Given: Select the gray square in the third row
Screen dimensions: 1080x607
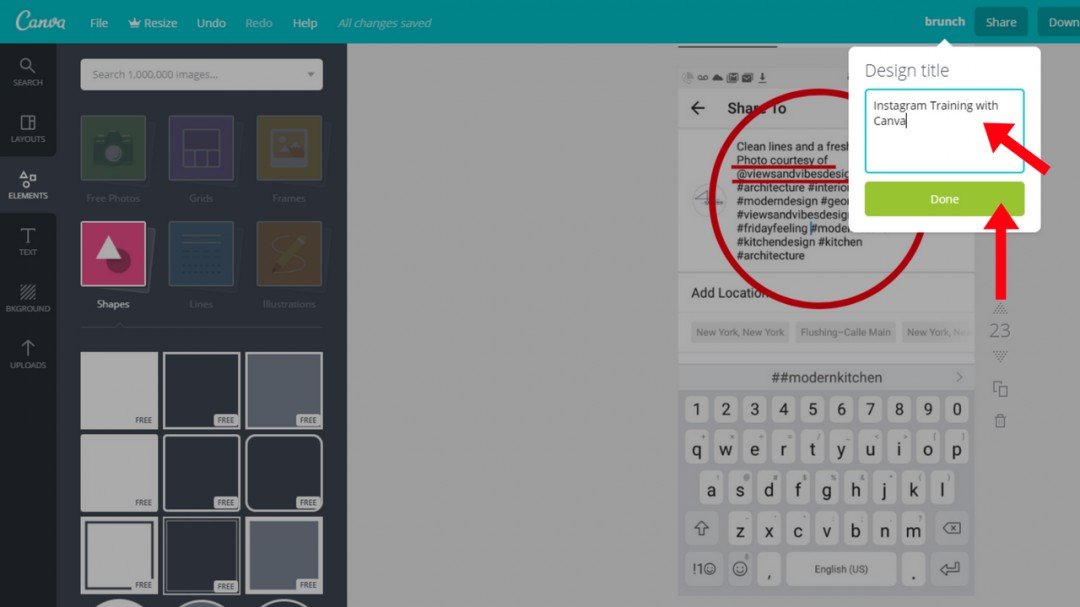Looking at the screenshot, I should pos(284,555).
